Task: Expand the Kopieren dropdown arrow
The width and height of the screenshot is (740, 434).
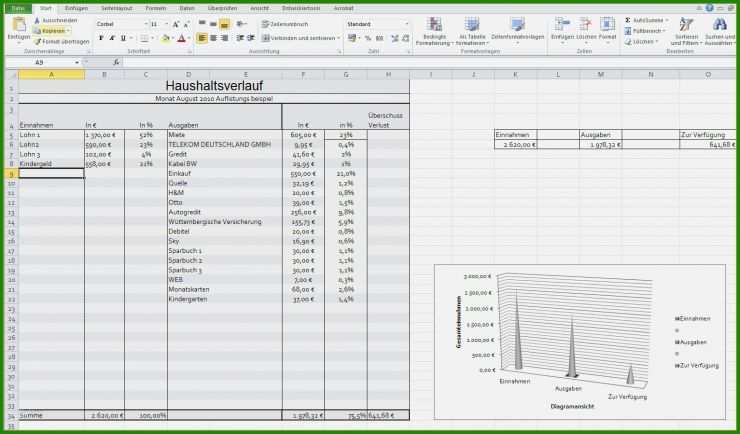Action: point(68,31)
